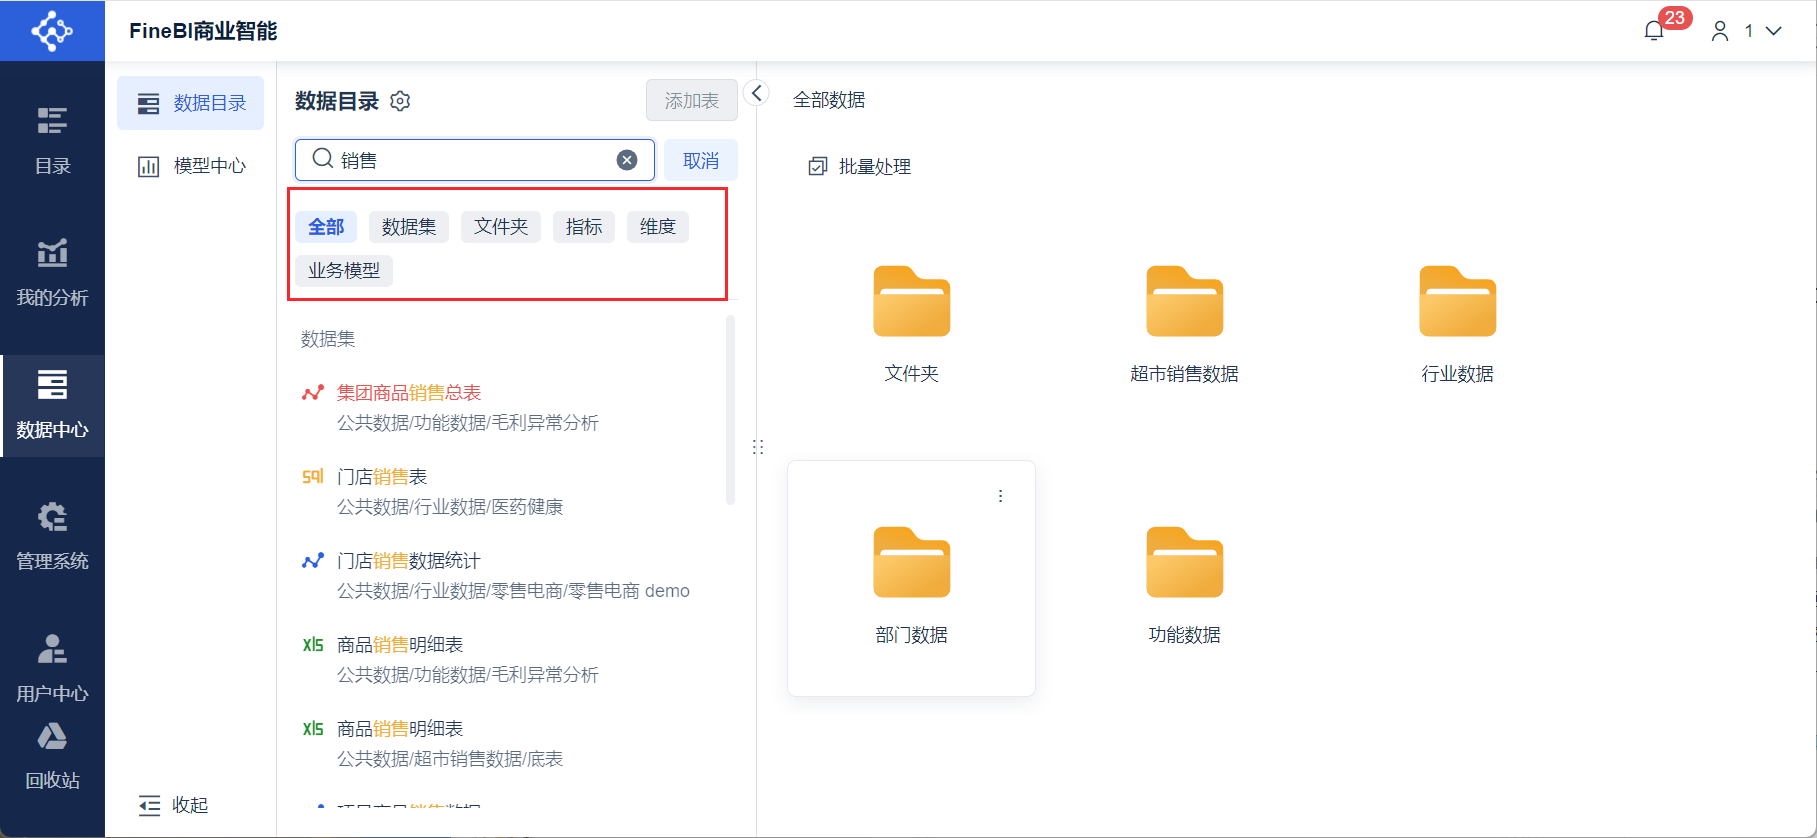This screenshot has width=1817, height=838.
Task: Click the 添加表 button
Action: pyautogui.click(x=692, y=101)
